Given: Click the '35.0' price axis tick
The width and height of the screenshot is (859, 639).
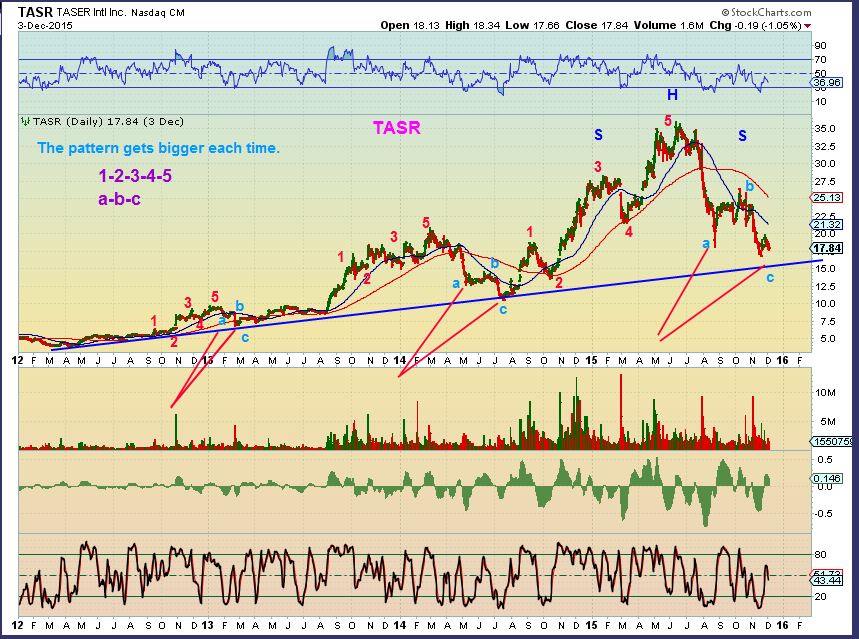Looking at the screenshot, I should (x=826, y=129).
